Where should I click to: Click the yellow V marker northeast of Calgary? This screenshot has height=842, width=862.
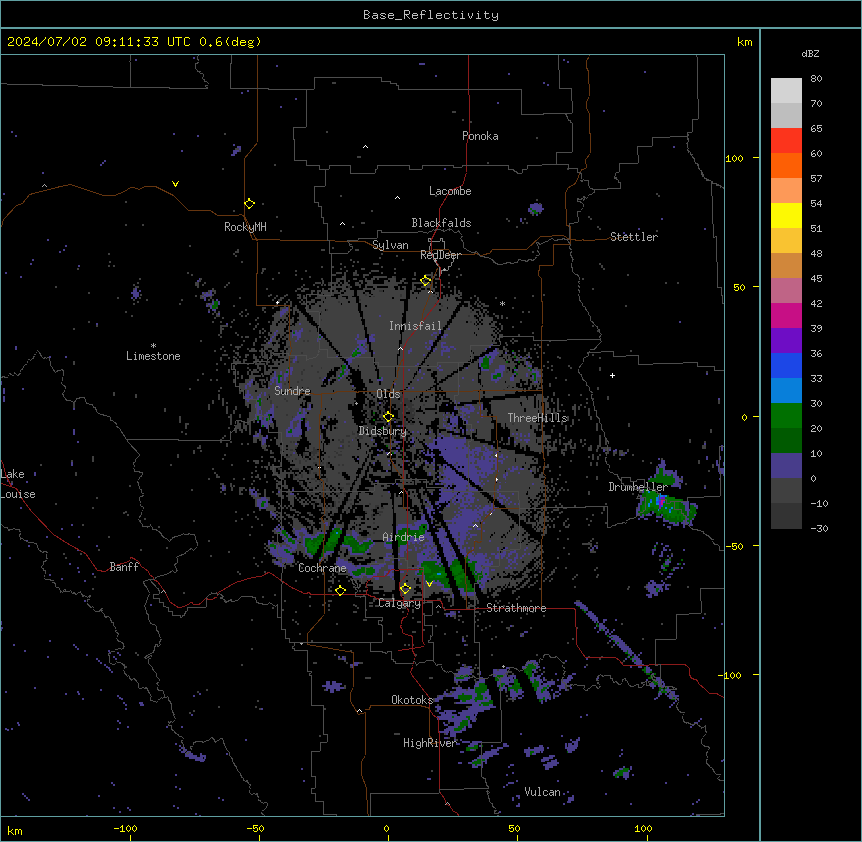point(429,584)
